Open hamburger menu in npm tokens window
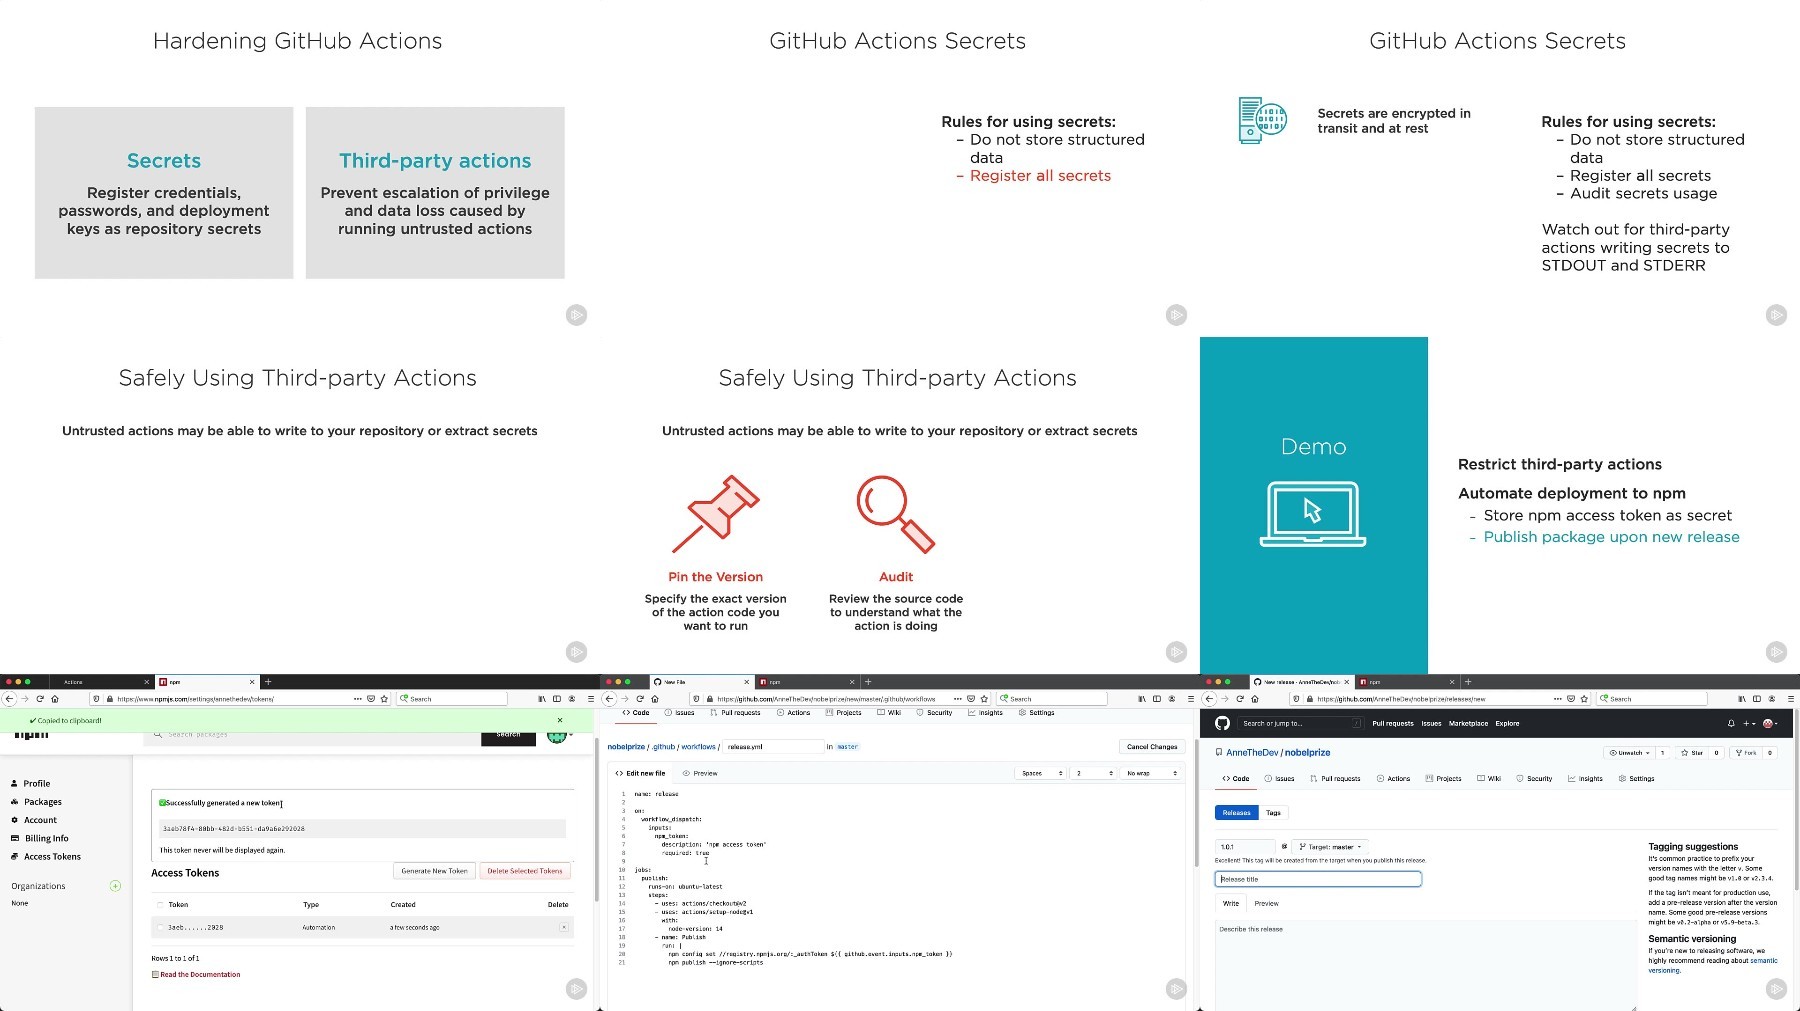This screenshot has height=1011, width=1800. 590,699
